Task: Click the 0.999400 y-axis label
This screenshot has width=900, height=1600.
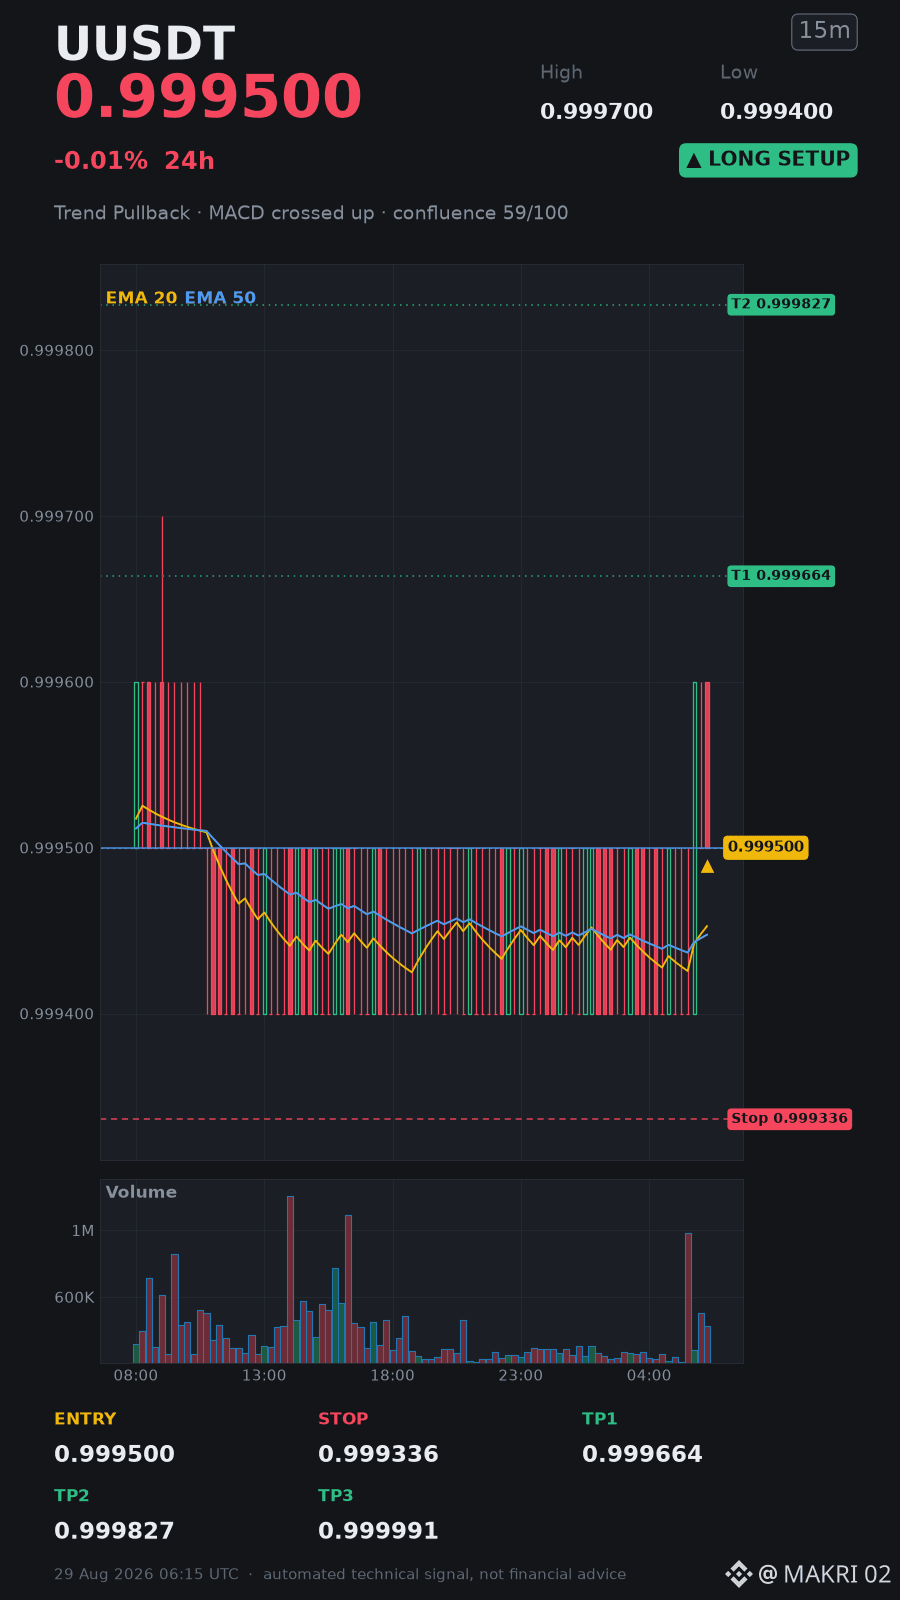Action: click(x=57, y=1014)
